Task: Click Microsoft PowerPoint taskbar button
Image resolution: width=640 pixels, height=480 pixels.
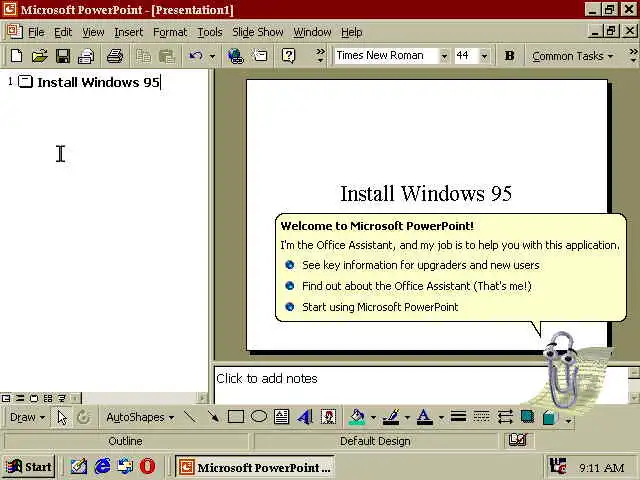Action: tap(255, 467)
